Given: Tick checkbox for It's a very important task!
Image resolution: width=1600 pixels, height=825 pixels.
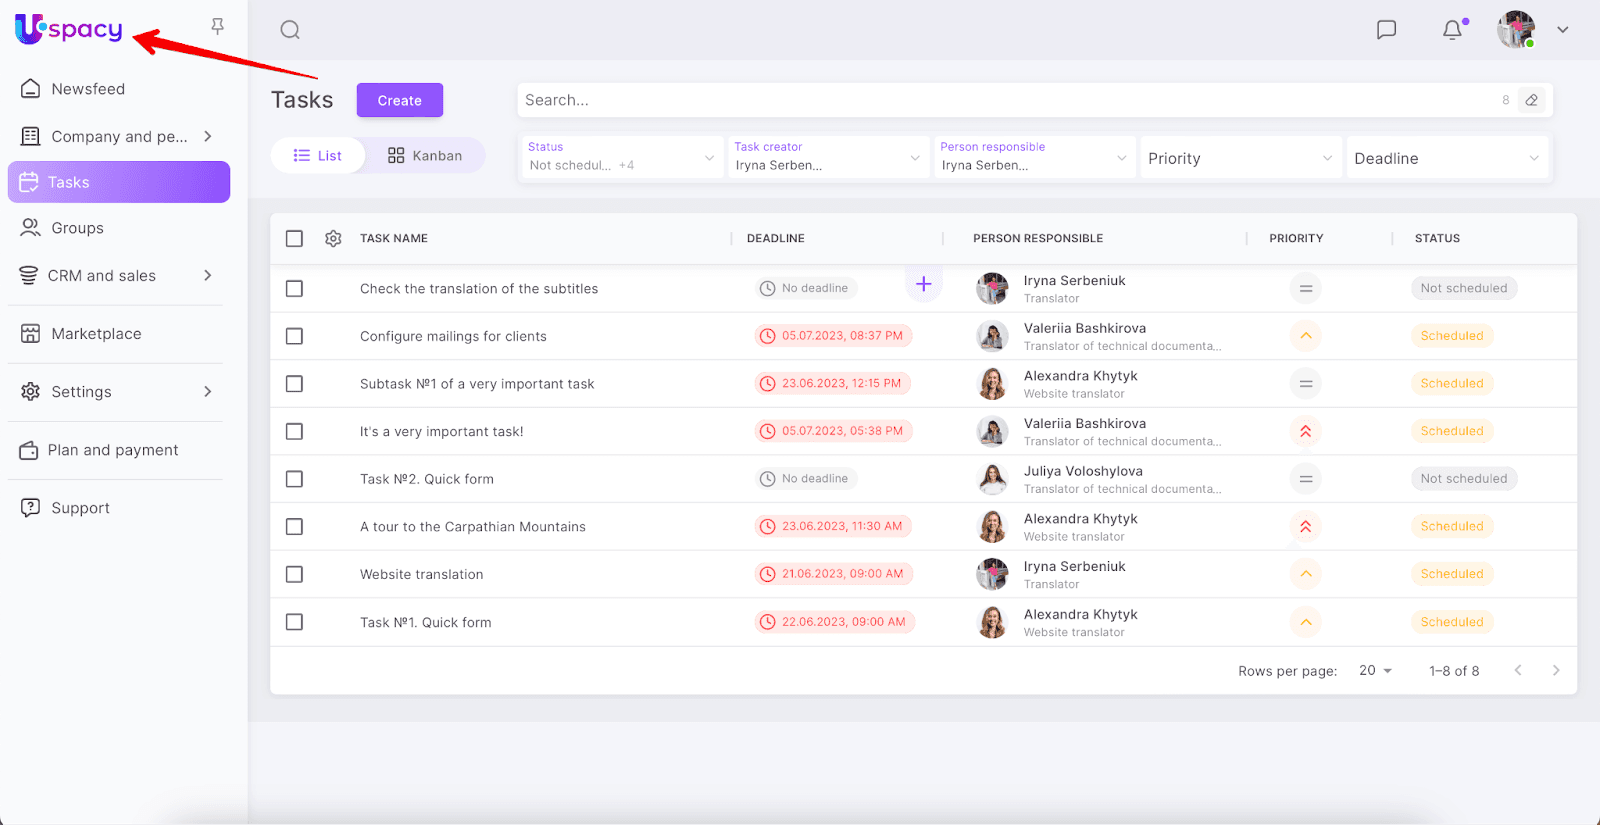Looking at the screenshot, I should (x=294, y=431).
